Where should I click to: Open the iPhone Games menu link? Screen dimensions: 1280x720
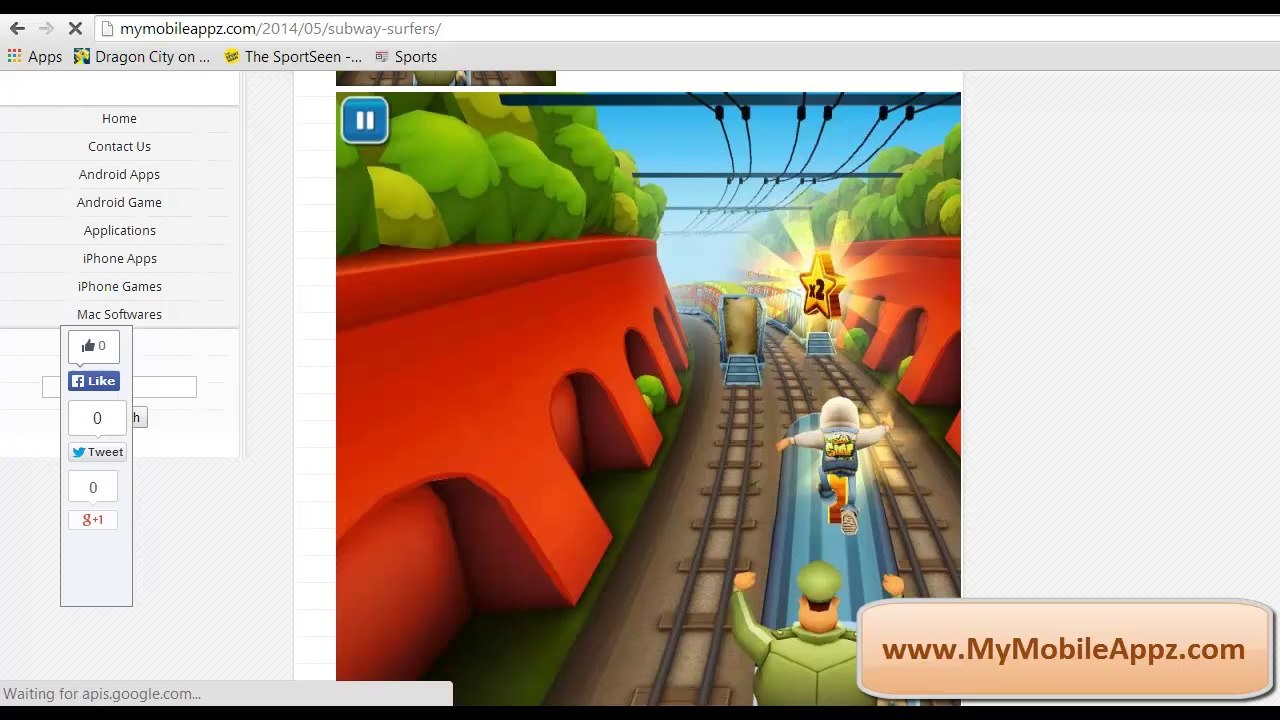[x=119, y=286]
